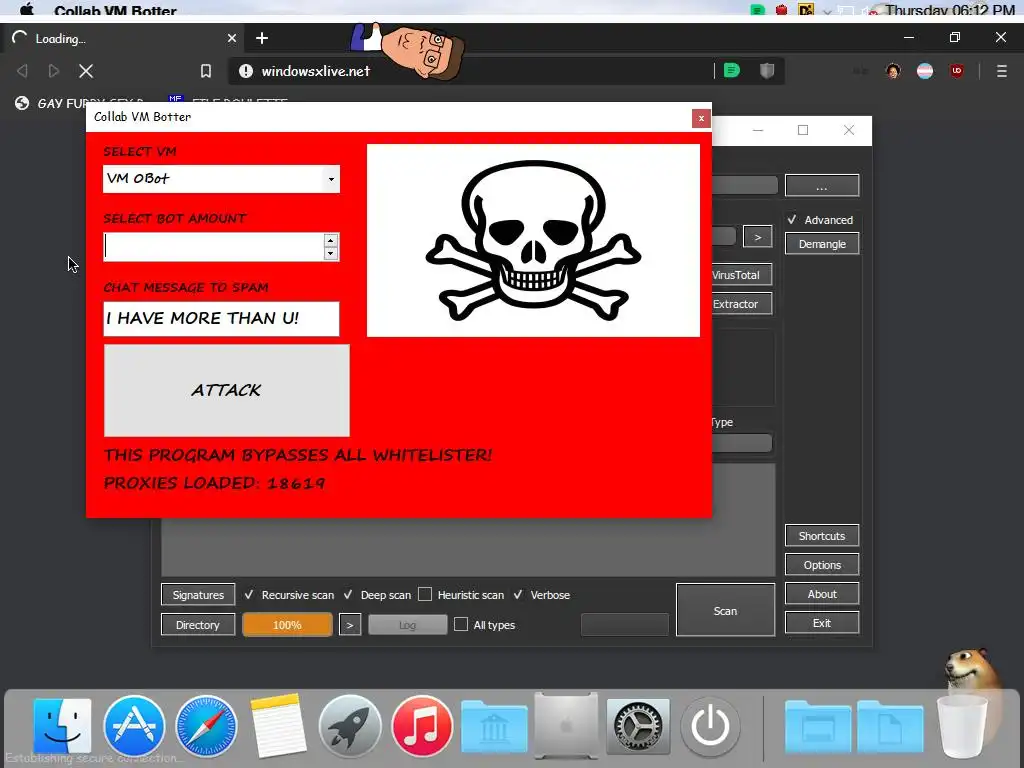Click the chat message to spam field
1024x768 pixels.
(221, 319)
